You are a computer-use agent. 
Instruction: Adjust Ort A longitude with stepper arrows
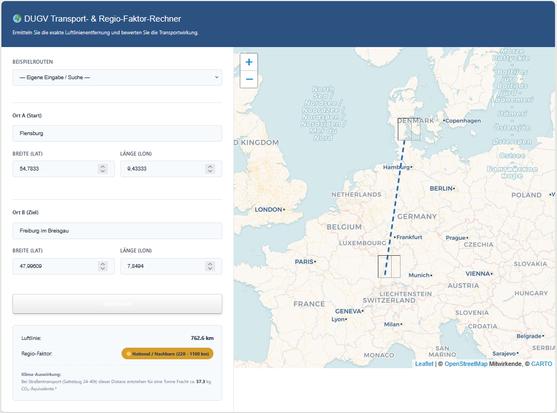(x=210, y=169)
